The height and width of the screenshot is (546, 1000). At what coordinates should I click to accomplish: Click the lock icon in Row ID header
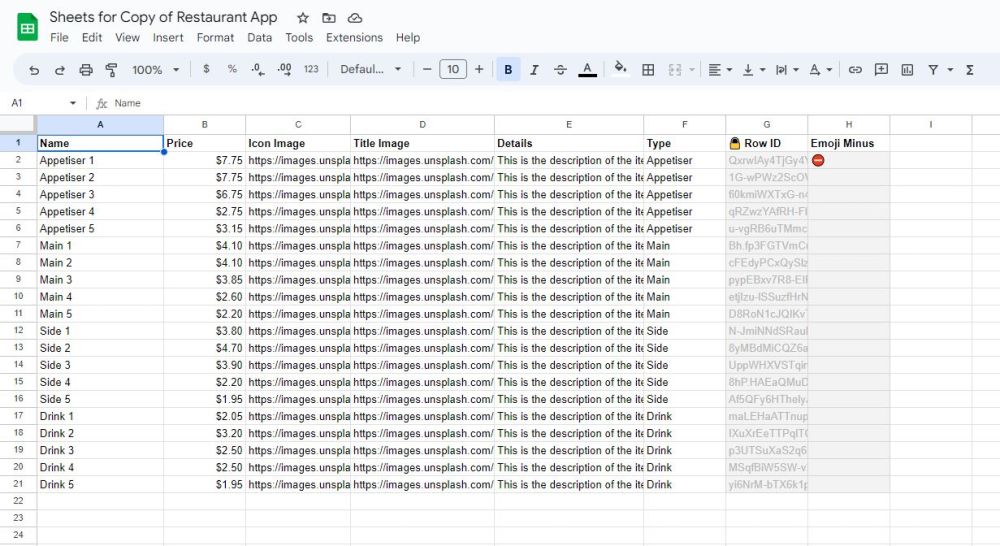coord(735,143)
